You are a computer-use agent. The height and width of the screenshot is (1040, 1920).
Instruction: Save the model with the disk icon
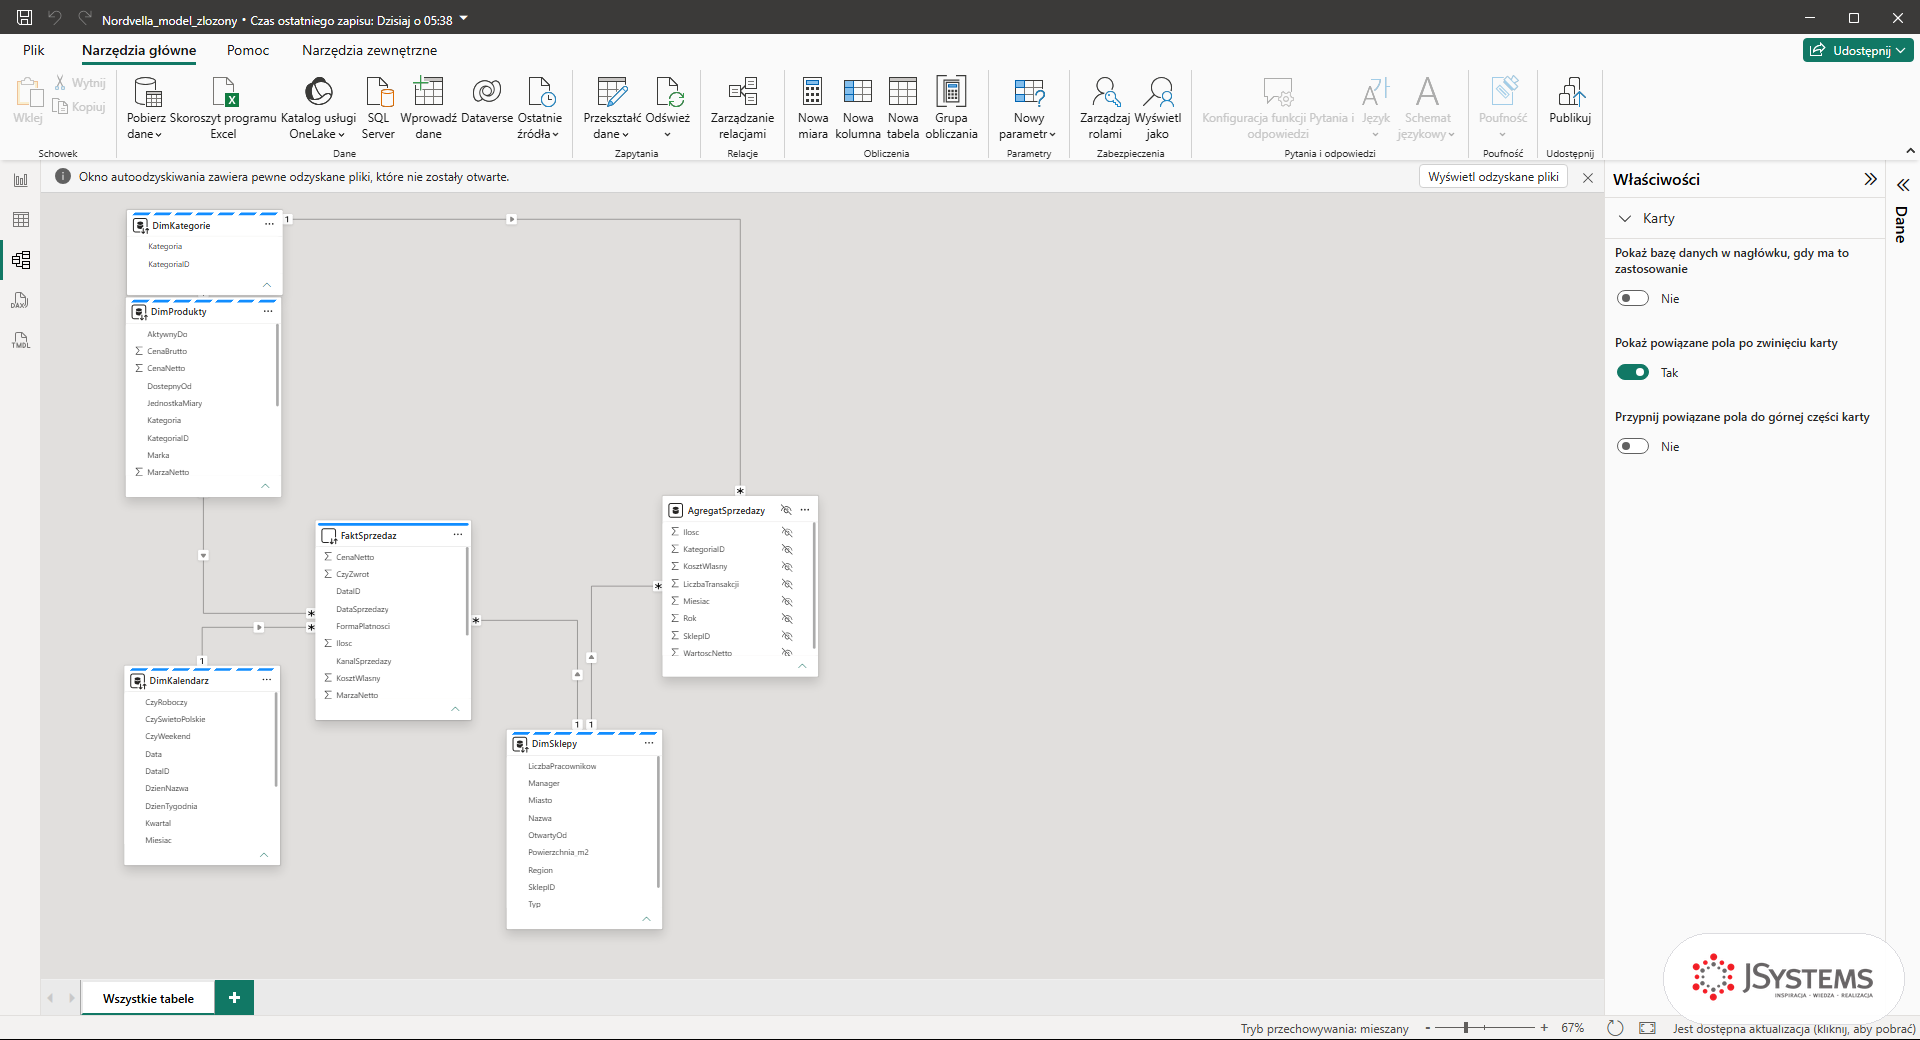(x=24, y=18)
